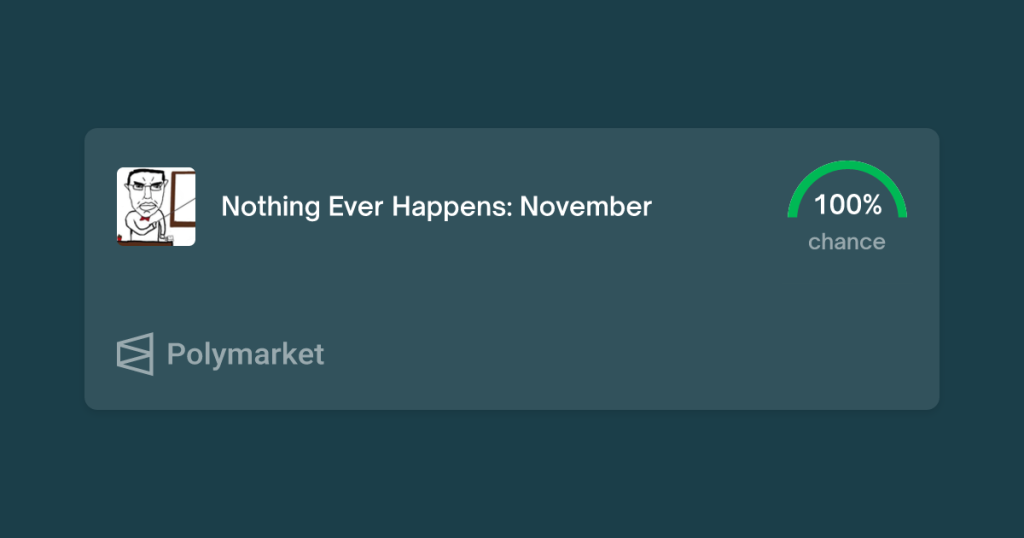Select the "Nothing Ever Happens: November" title
The image size is (1024, 538).
click(436, 207)
